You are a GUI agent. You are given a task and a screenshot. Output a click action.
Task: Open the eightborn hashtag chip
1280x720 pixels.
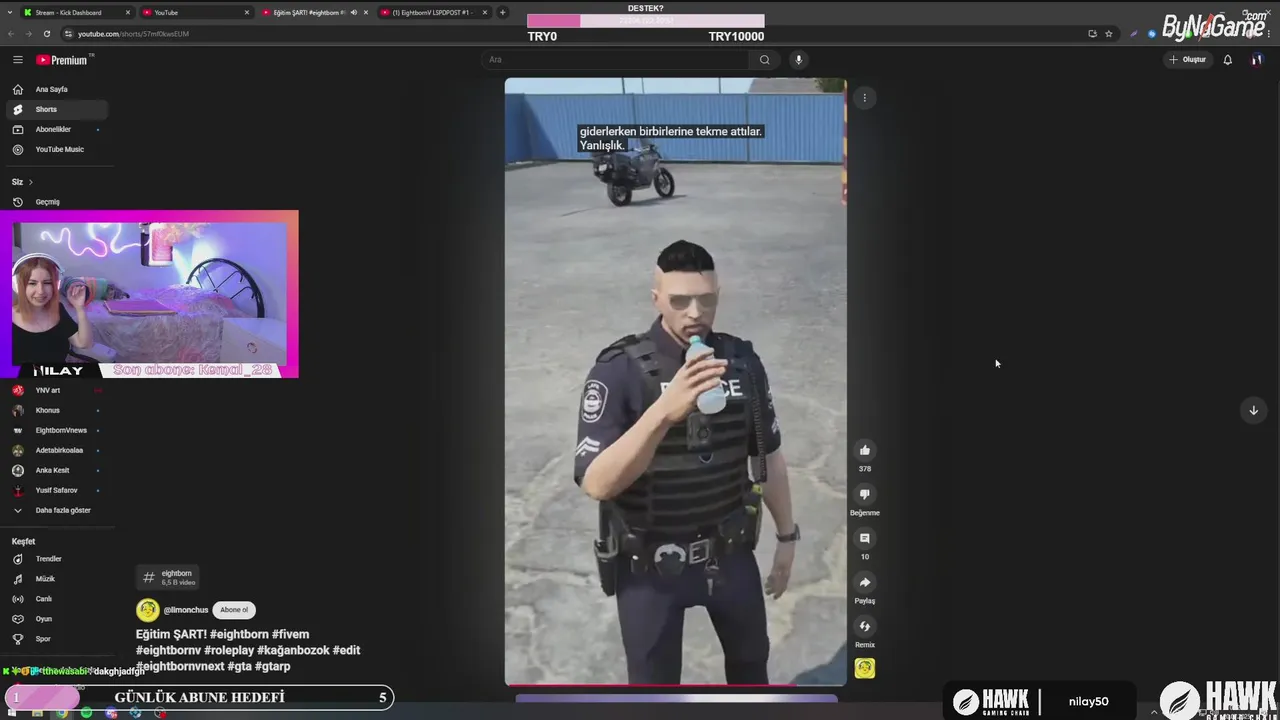(x=168, y=577)
